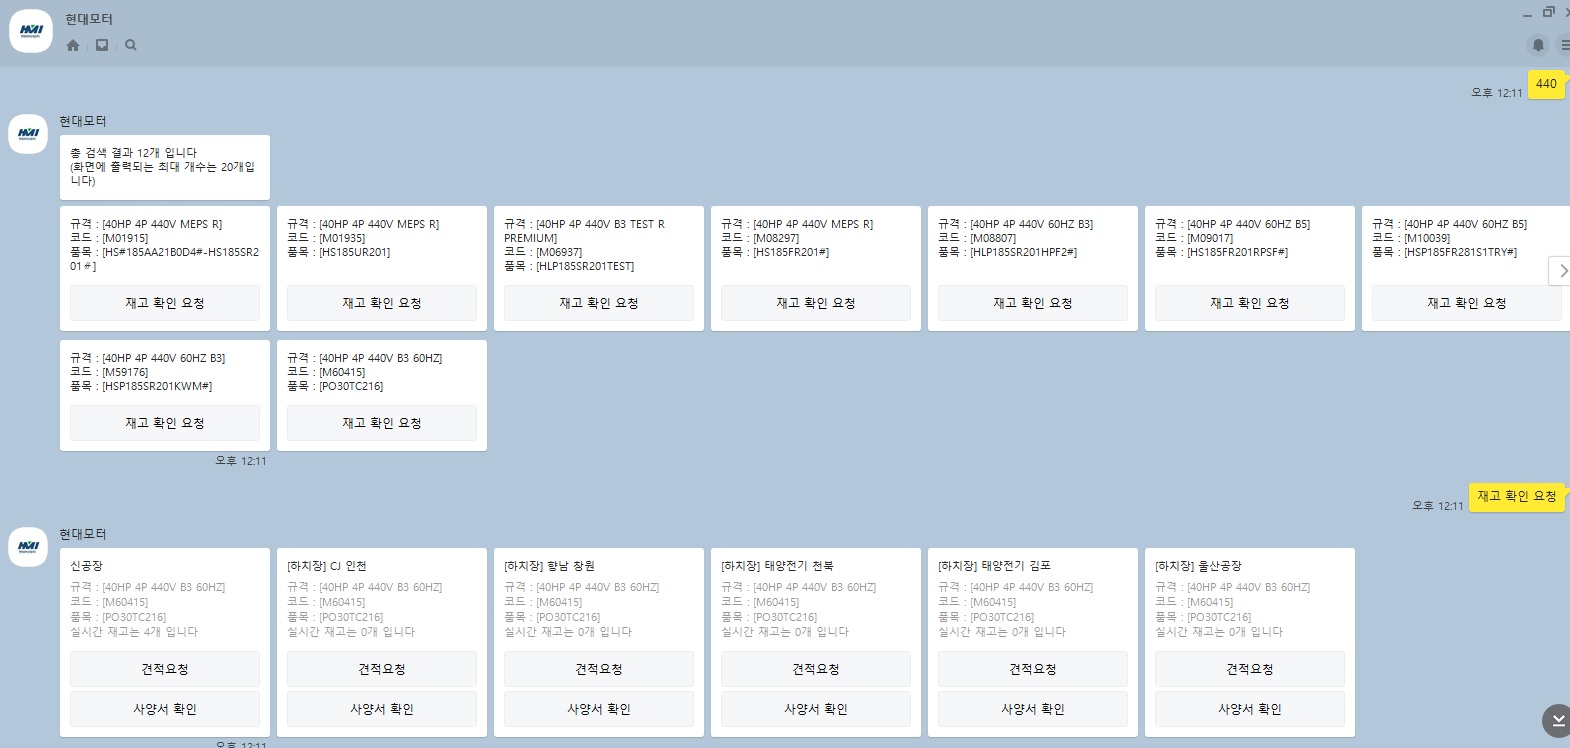Open the home icon under 현대모터 title
Screen dimensions: 1570x748
click(x=73, y=45)
